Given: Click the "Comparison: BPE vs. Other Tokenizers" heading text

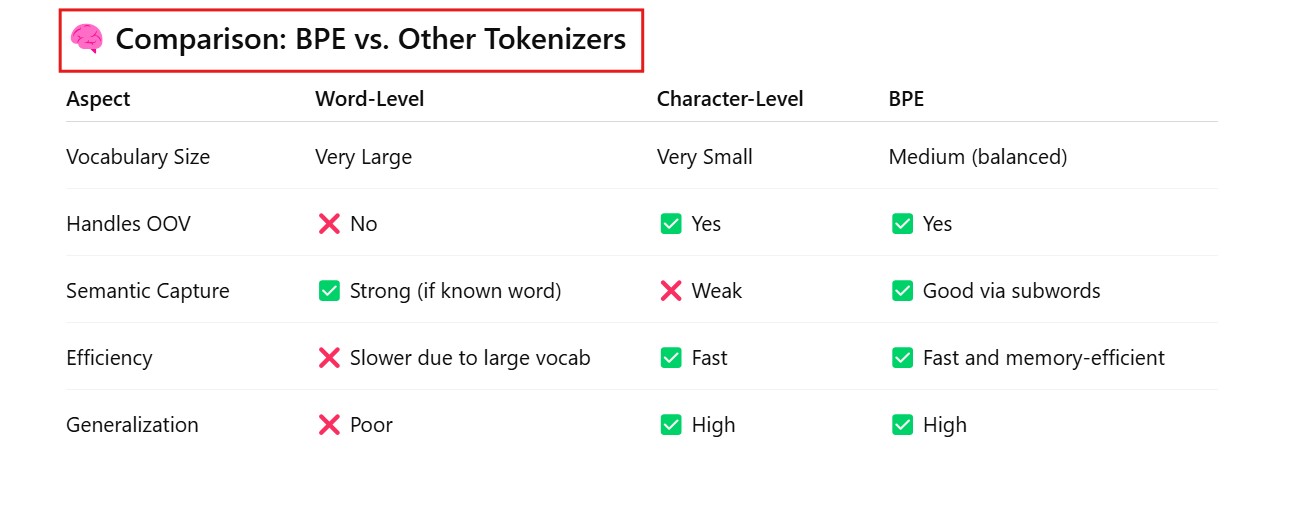Looking at the screenshot, I should [x=370, y=40].
